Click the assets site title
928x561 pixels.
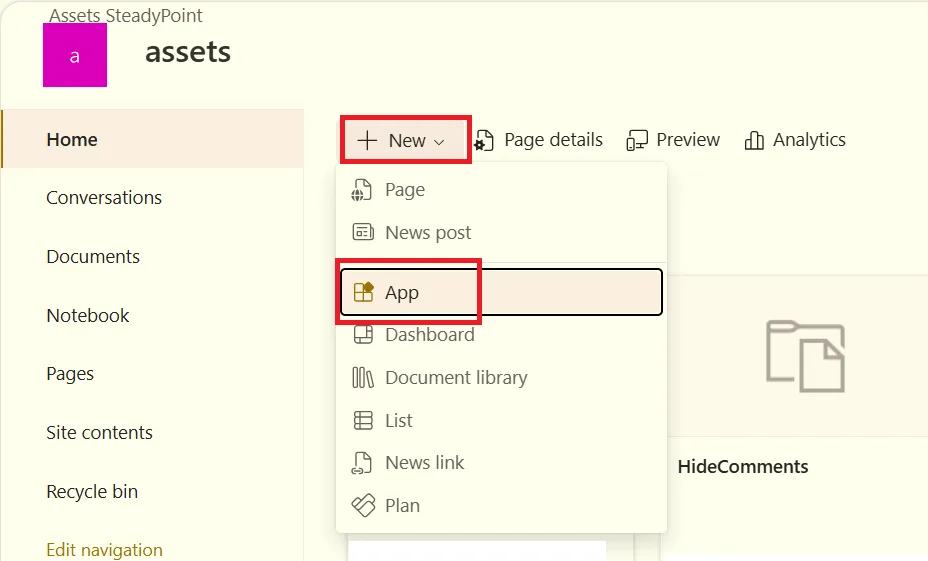click(188, 52)
